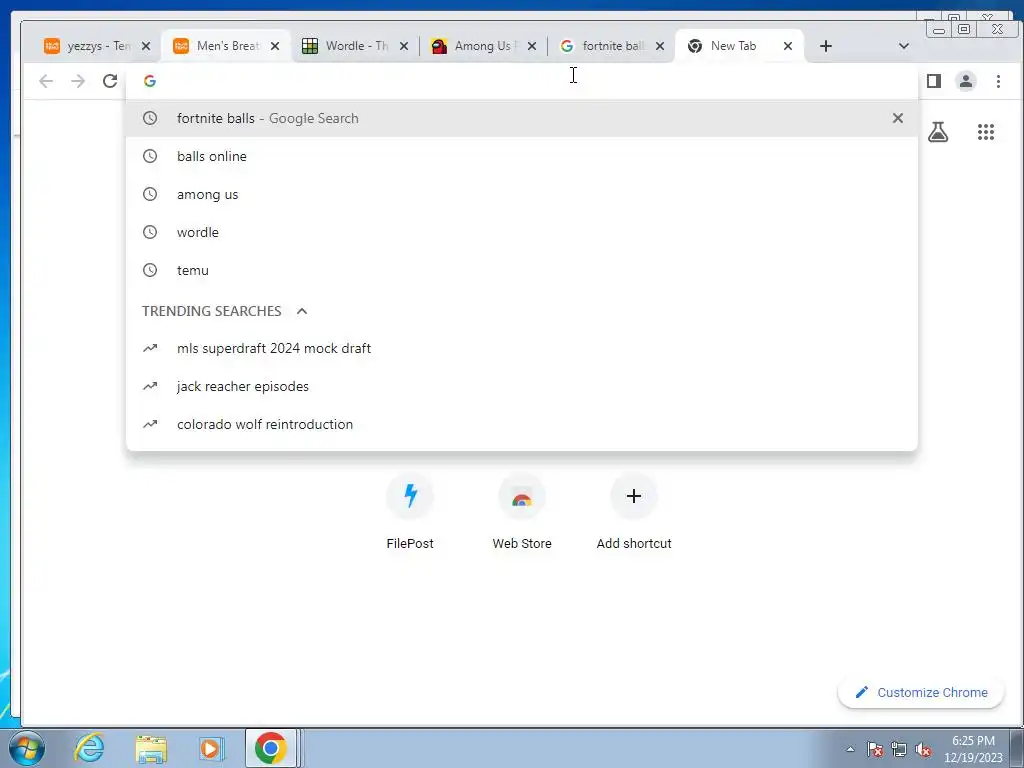Show hidden tray icons arrow

click(850, 749)
